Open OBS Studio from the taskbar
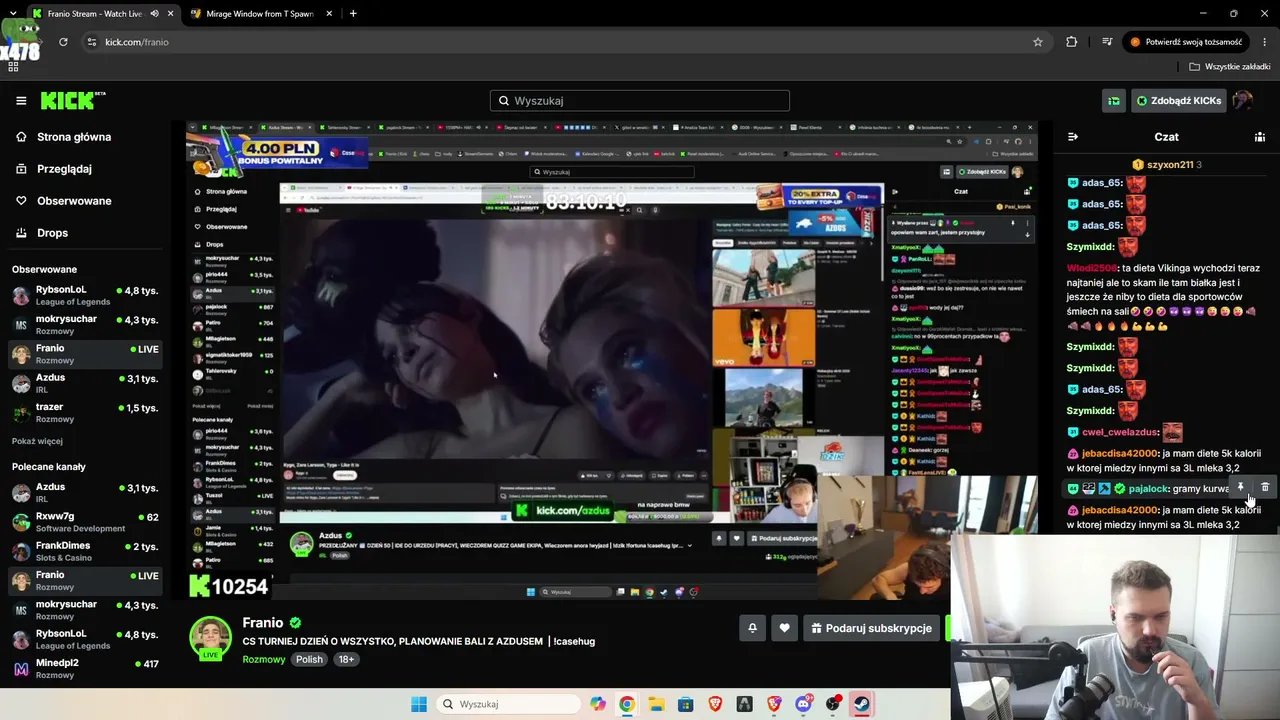Viewport: 1280px width, 720px height. coord(832,704)
